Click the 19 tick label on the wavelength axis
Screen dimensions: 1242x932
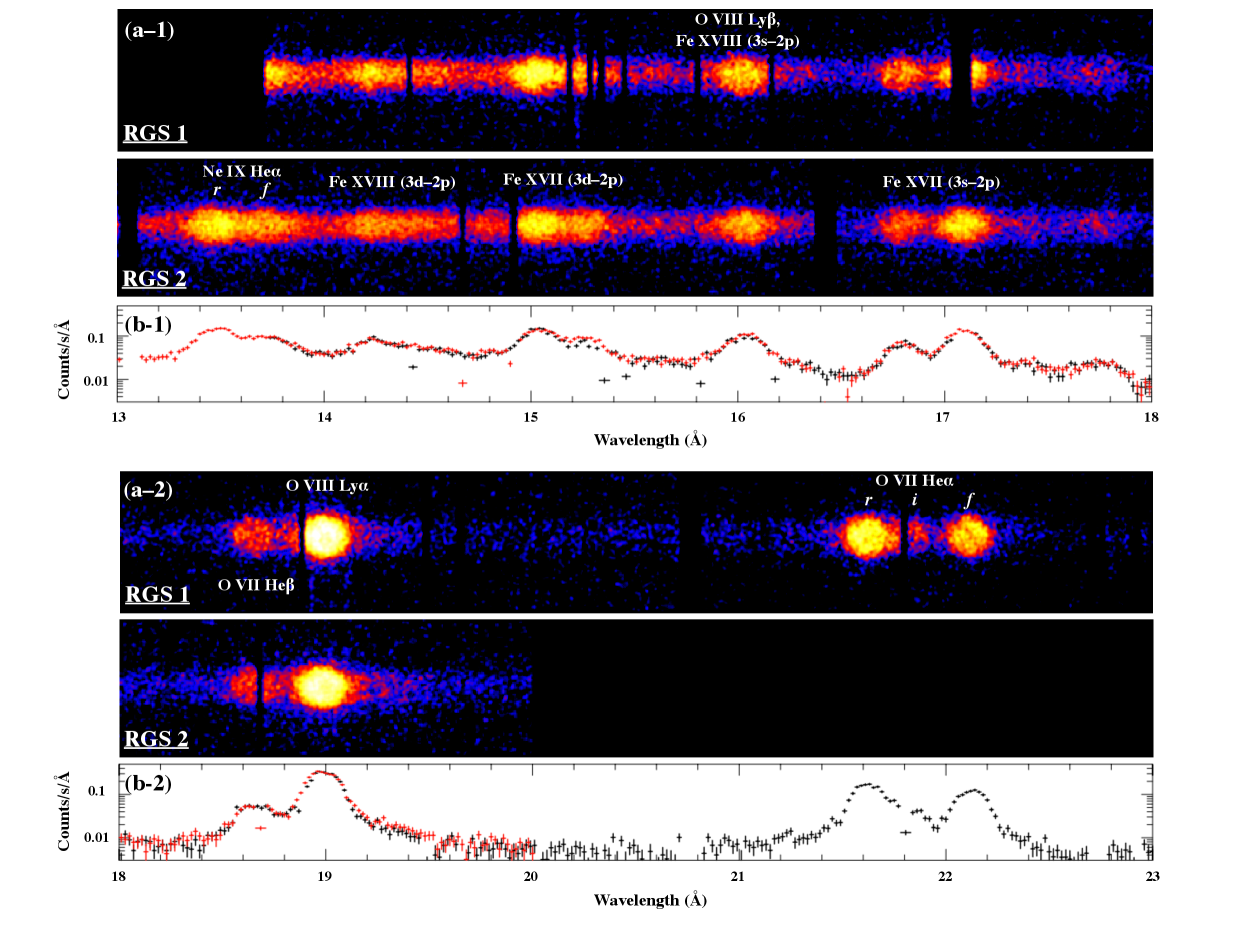coord(324,875)
